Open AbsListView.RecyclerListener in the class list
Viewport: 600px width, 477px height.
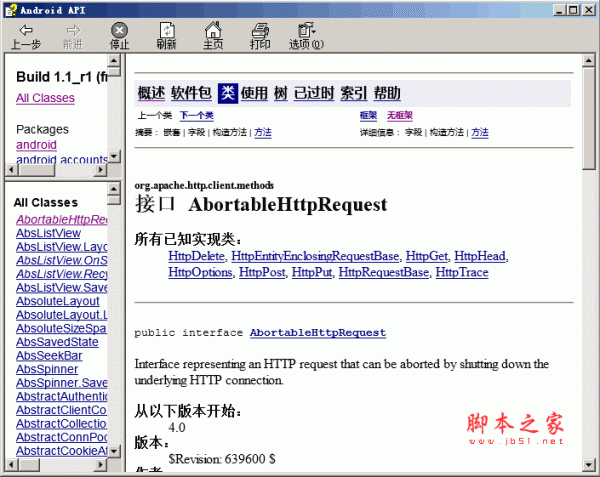click(x=62, y=274)
